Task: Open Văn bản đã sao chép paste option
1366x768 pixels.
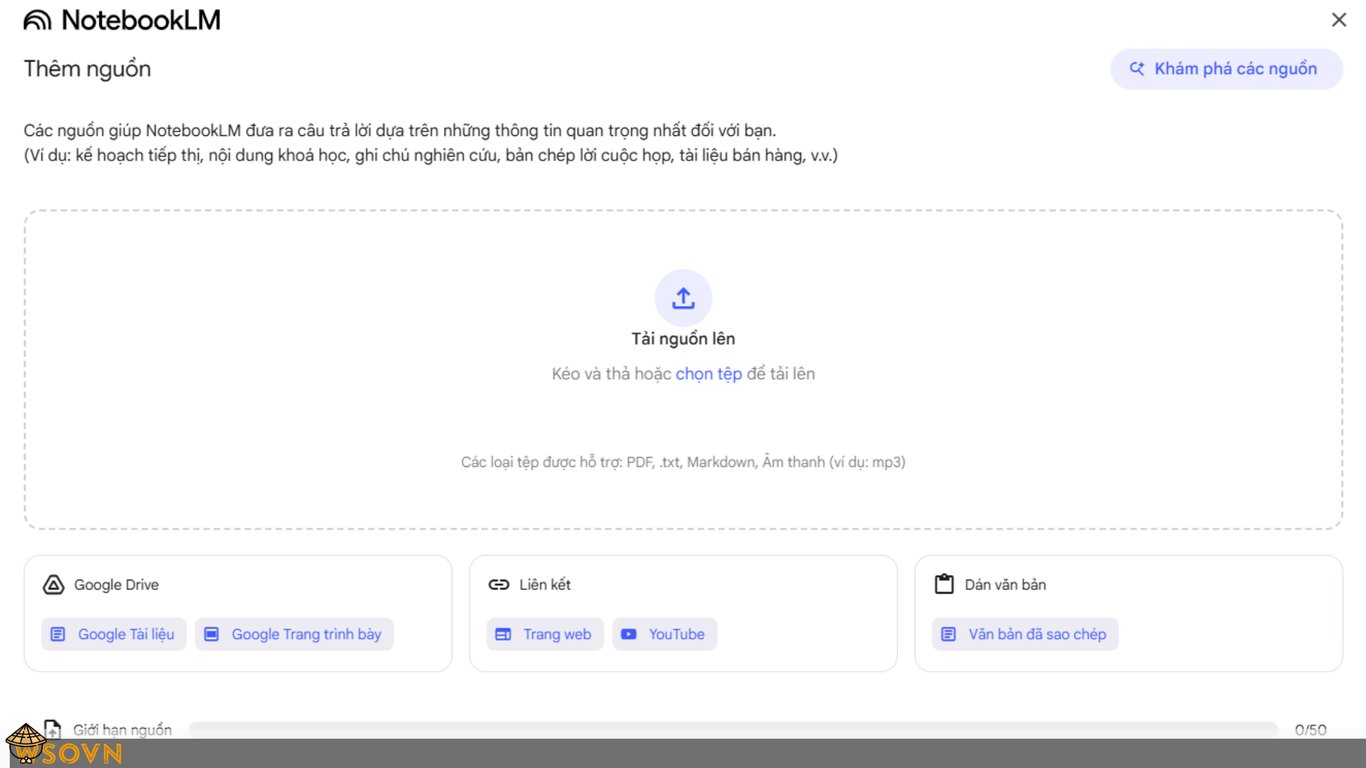Action: click(x=1024, y=633)
